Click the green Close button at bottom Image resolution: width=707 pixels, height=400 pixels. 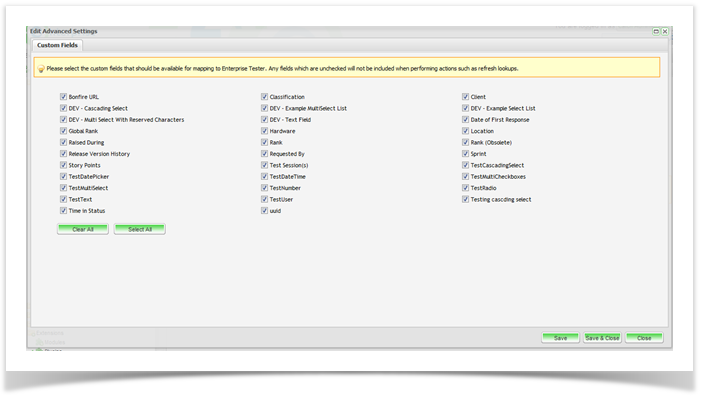[x=644, y=338]
